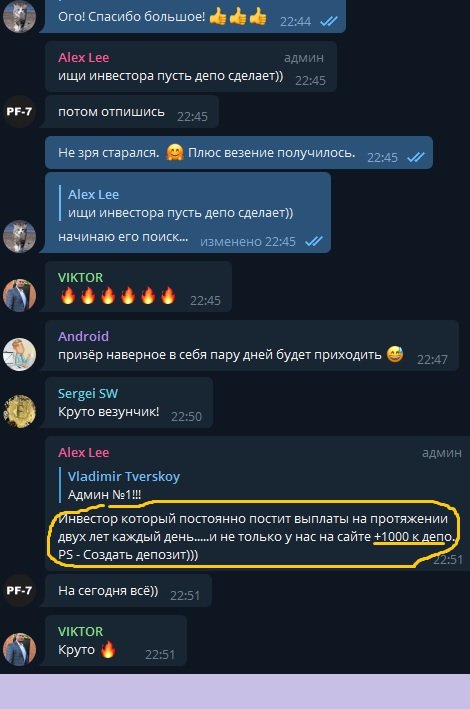Select the Android sender name
Screen dimensions: 470x709
[83, 336]
